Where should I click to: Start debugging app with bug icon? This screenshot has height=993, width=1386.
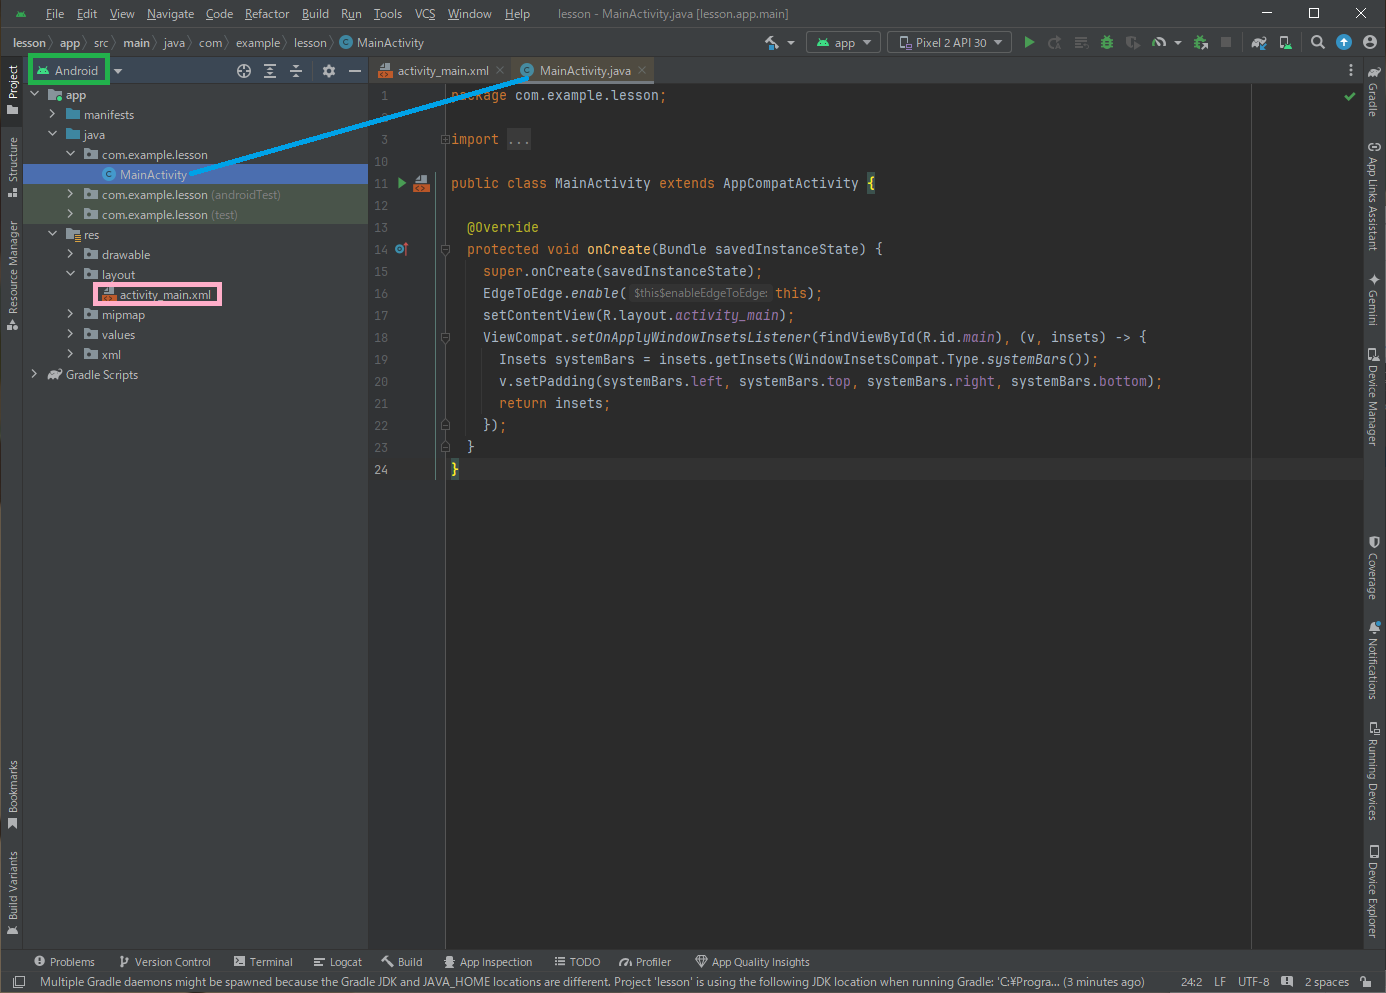click(1107, 43)
